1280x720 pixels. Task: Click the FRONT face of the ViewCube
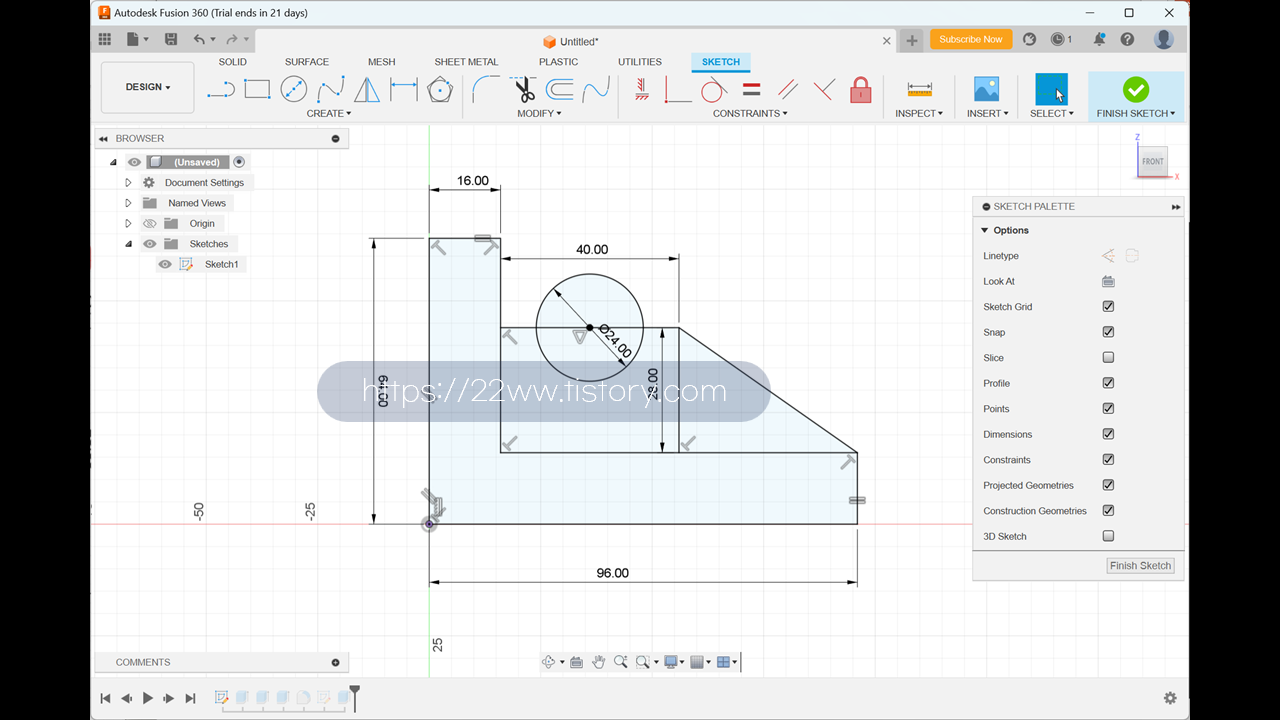coord(1153,162)
